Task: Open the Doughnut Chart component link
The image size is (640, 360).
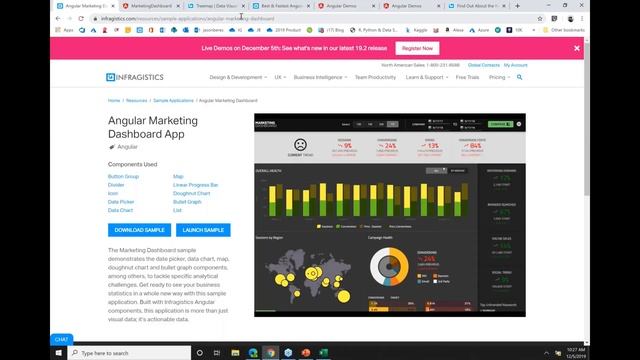Action: click(191, 193)
